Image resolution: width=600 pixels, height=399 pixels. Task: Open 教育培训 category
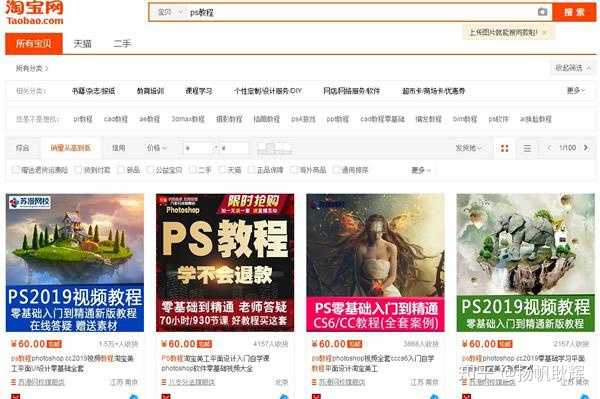[x=150, y=91]
